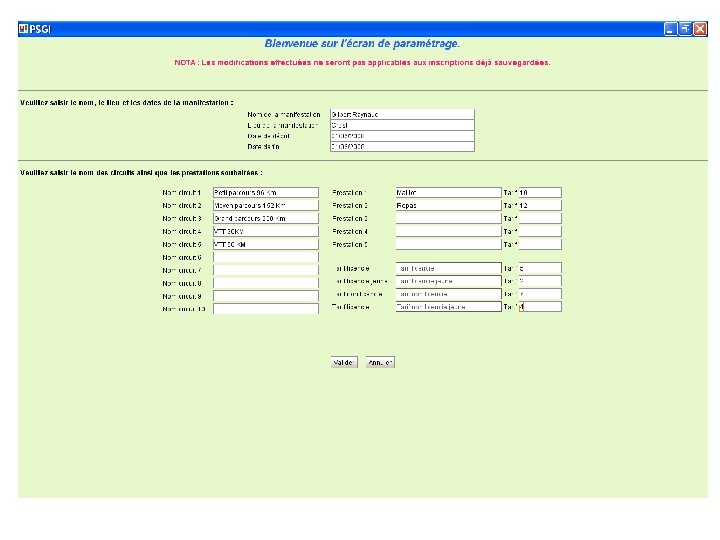Edit the Tarif amount for Tarif licencié row
Viewport: 720px width, 540px height.
click(540, 268)
